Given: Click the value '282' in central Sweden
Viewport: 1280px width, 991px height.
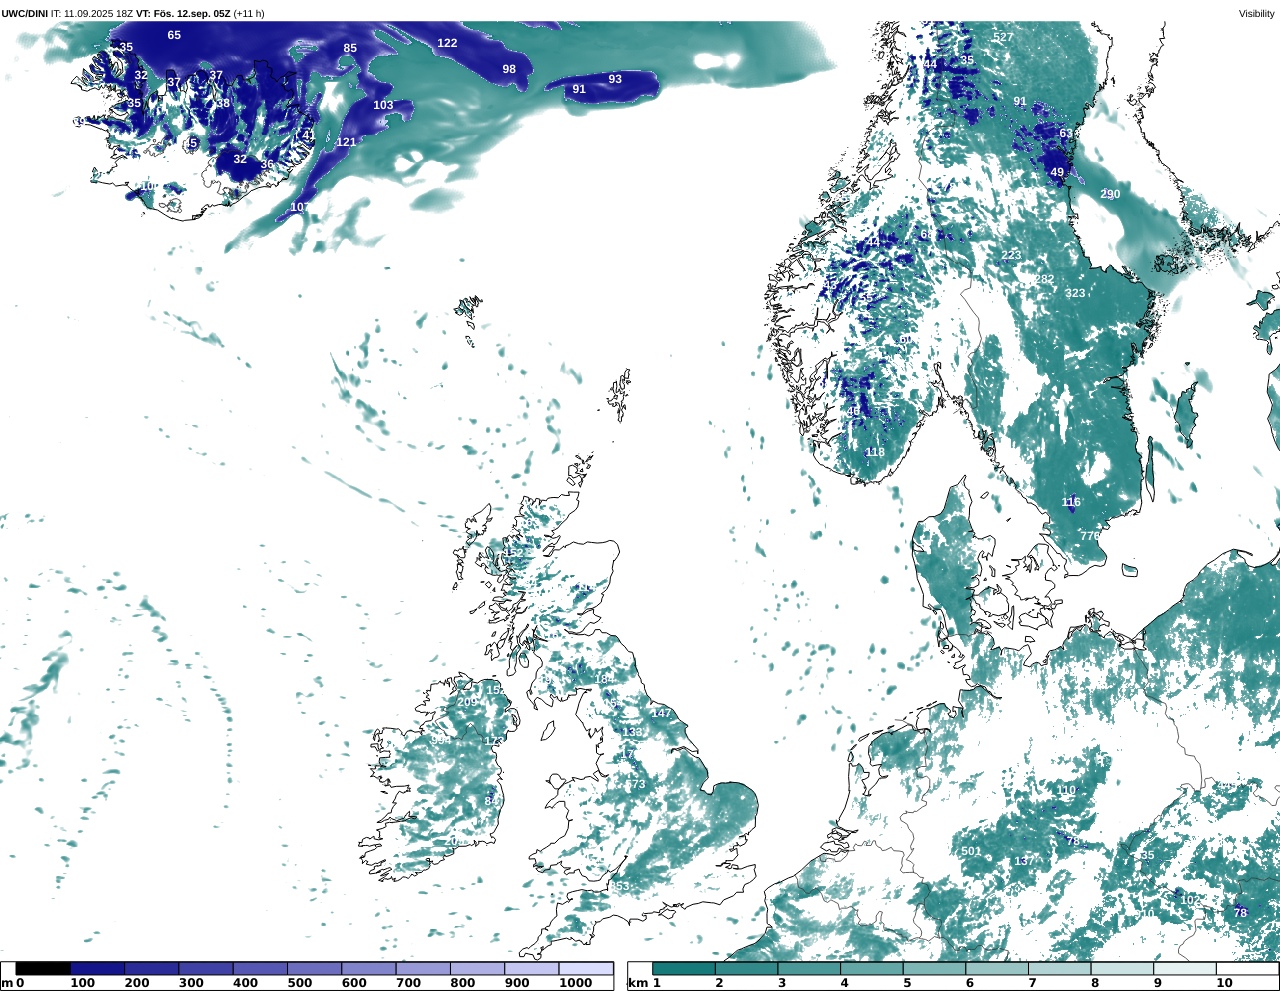Looking at the screenshot, I should (x=1044, y=279).
